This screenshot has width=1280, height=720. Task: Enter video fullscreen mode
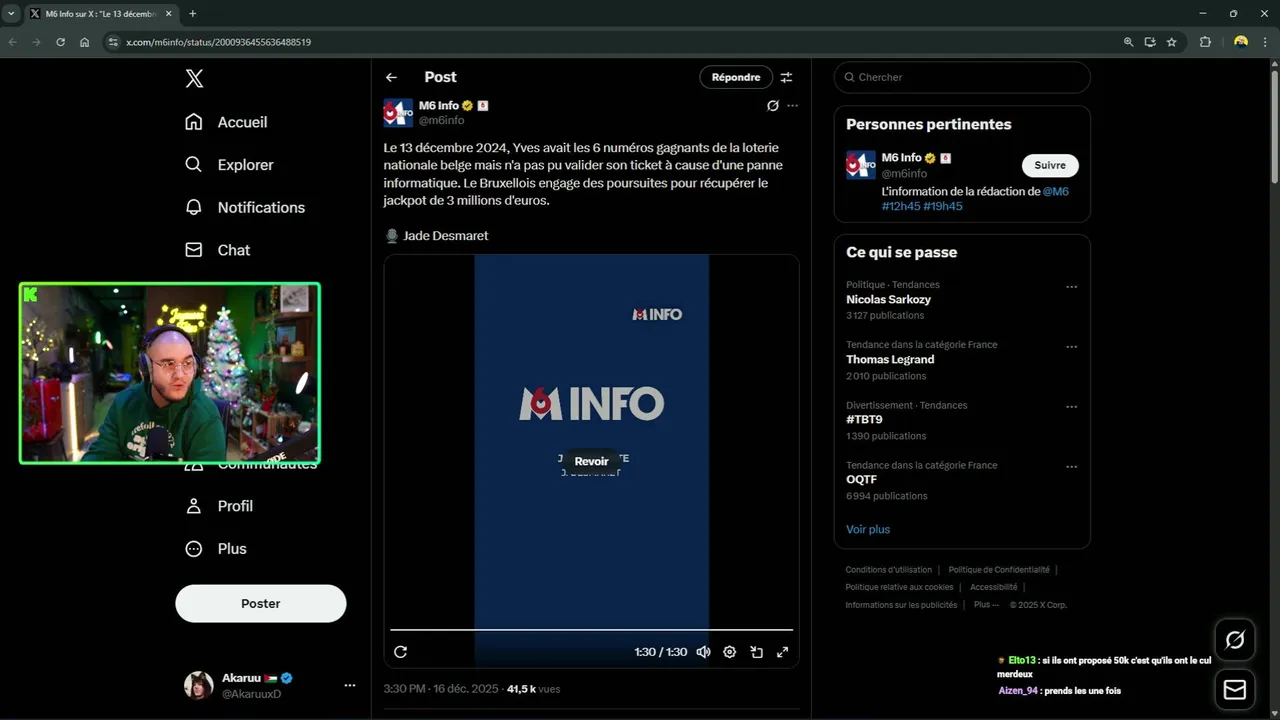pos(782,652)
